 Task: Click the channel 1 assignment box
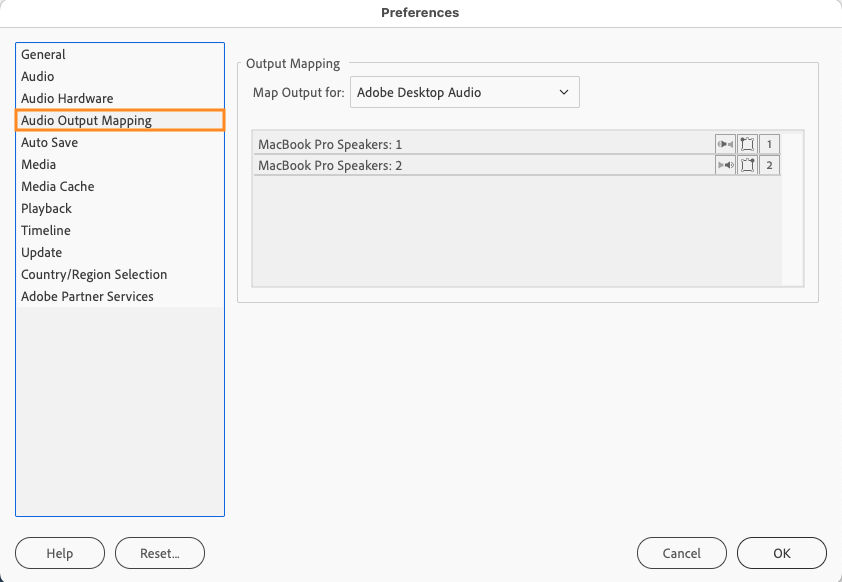click(768, 144)
